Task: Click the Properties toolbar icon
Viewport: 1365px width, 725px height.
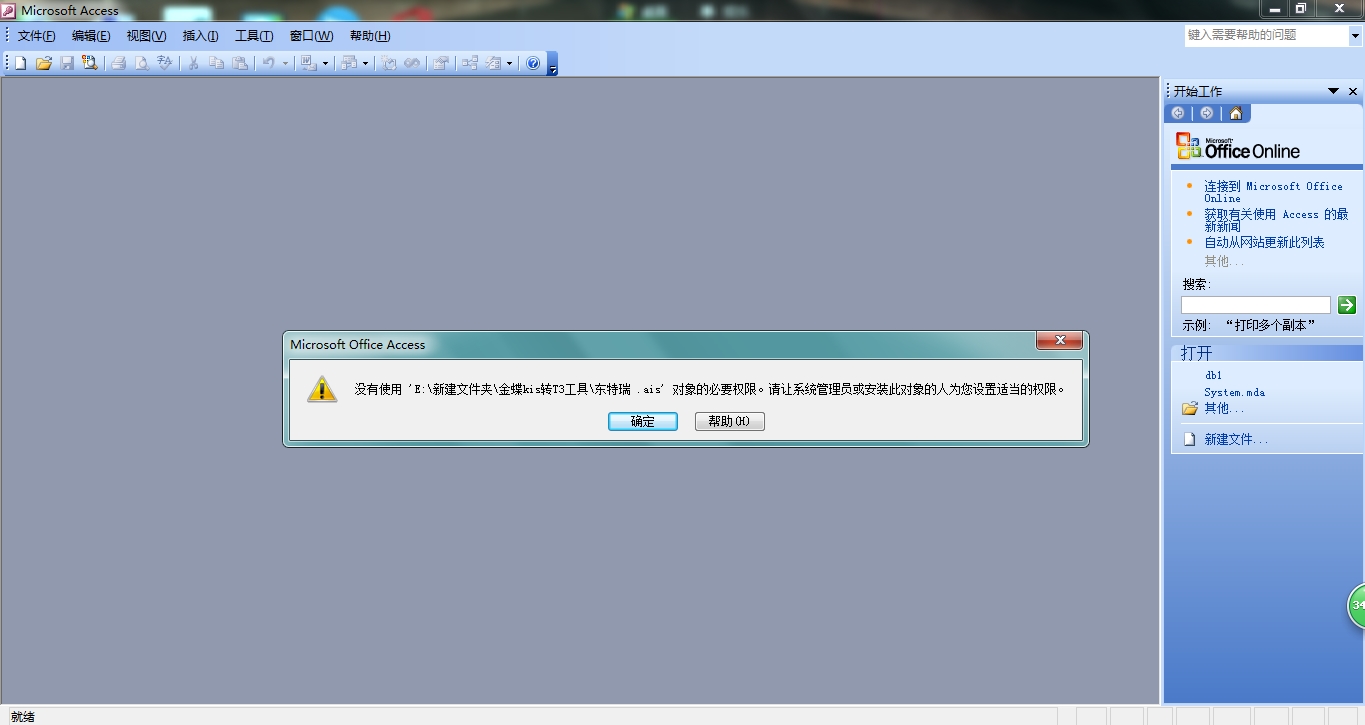Action: click(440, 63)
